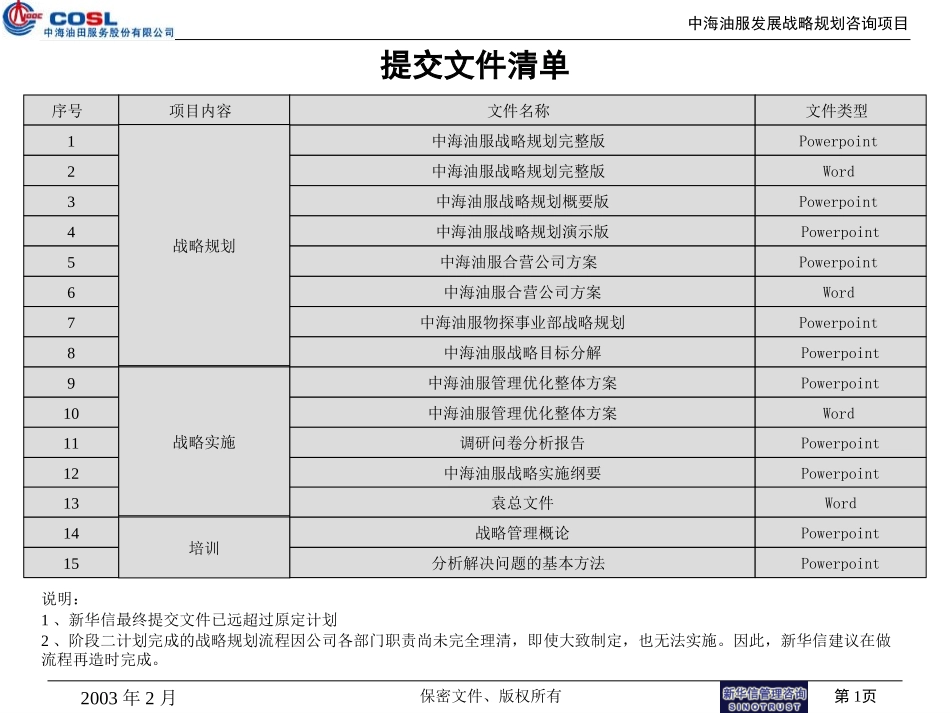
Task: Click file name 战略管理概论
Action: point(522,533)
